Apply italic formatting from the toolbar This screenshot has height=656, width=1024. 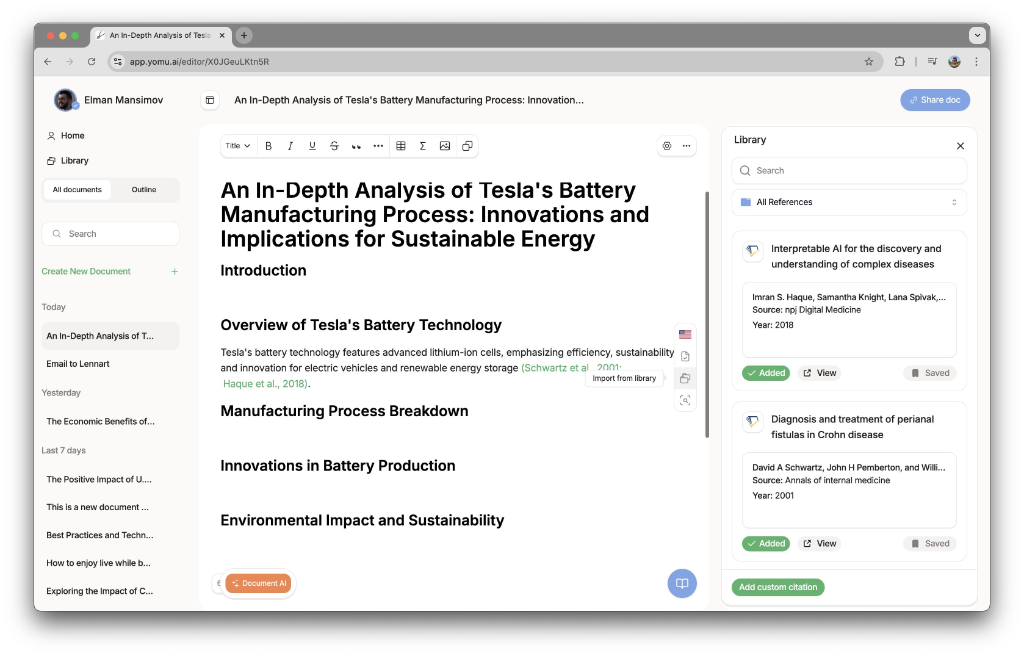click(x=290, y=146)
